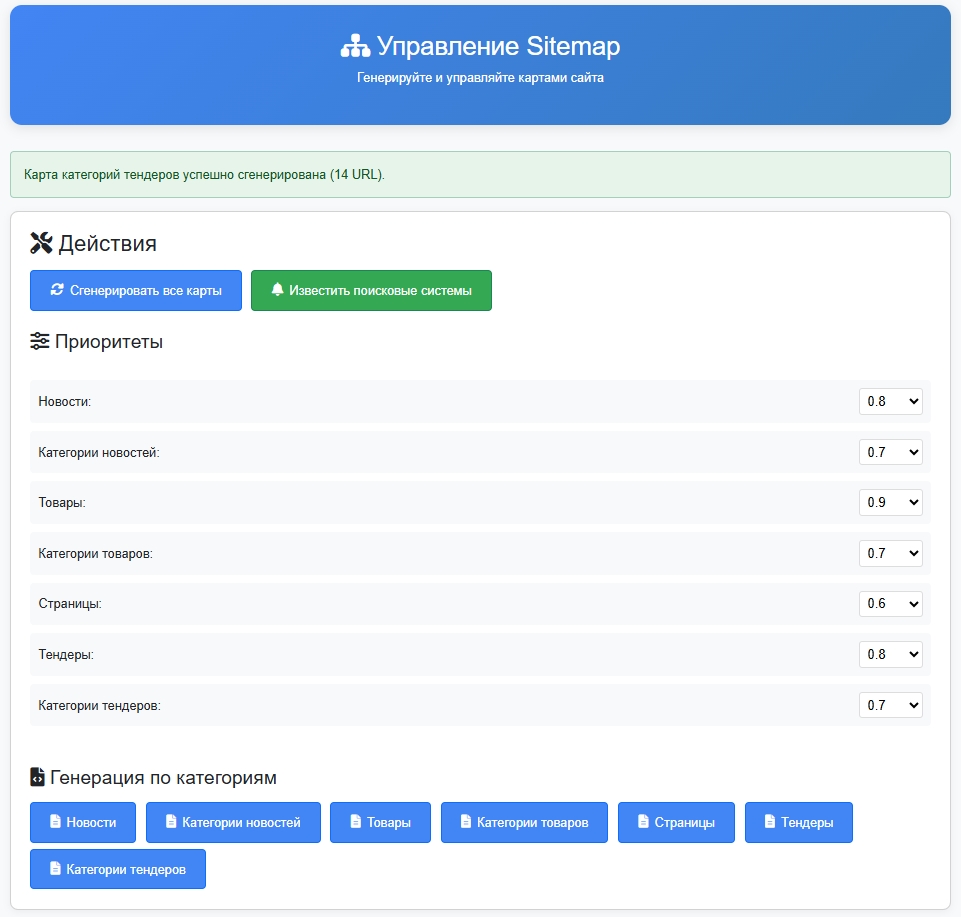The width and height of the screenshot is (961, 917).
Task: Click the bell icon in «Известить поисковые системы»
Action: (278, 290)
